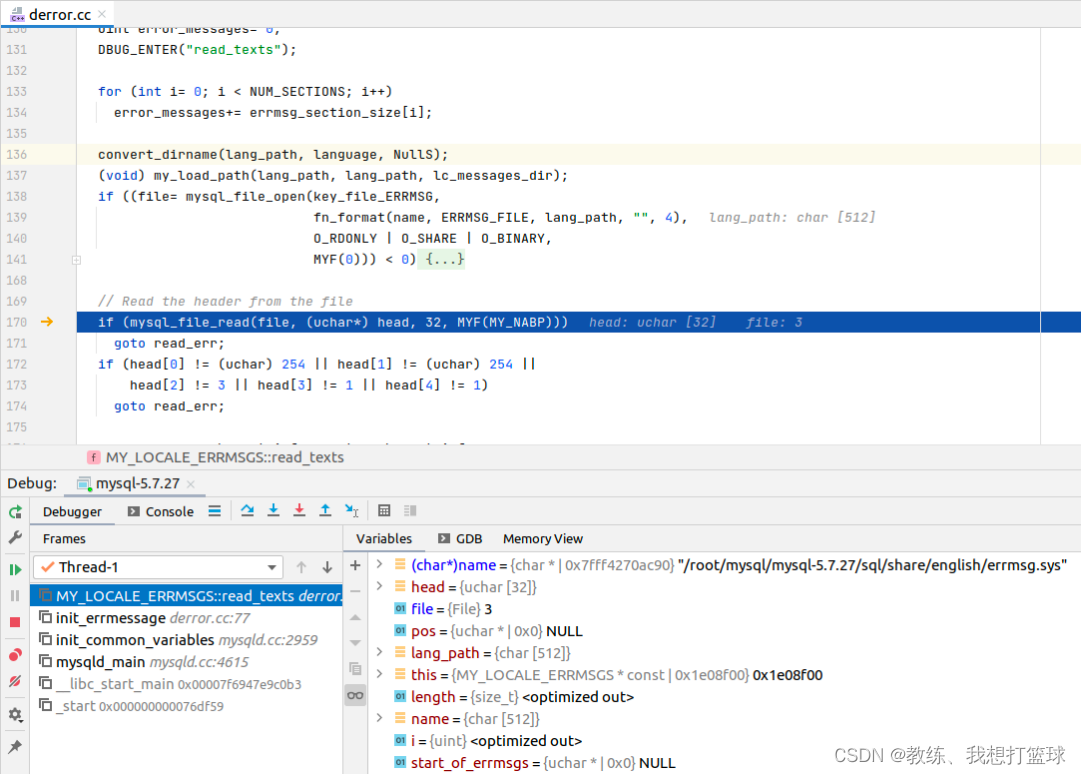
Task: Click the Step Into debugger icon
Action: (274, 511)
